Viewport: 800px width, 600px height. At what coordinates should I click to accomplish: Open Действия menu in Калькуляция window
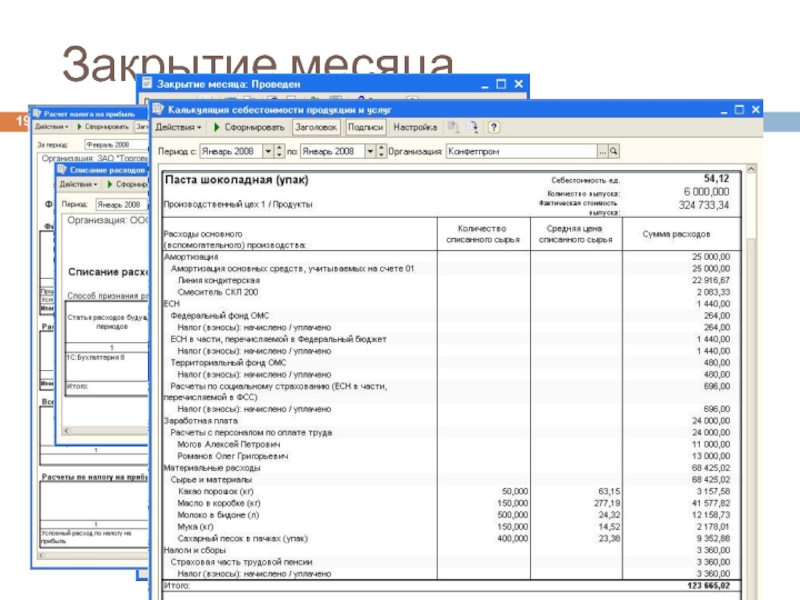(179, 128)
